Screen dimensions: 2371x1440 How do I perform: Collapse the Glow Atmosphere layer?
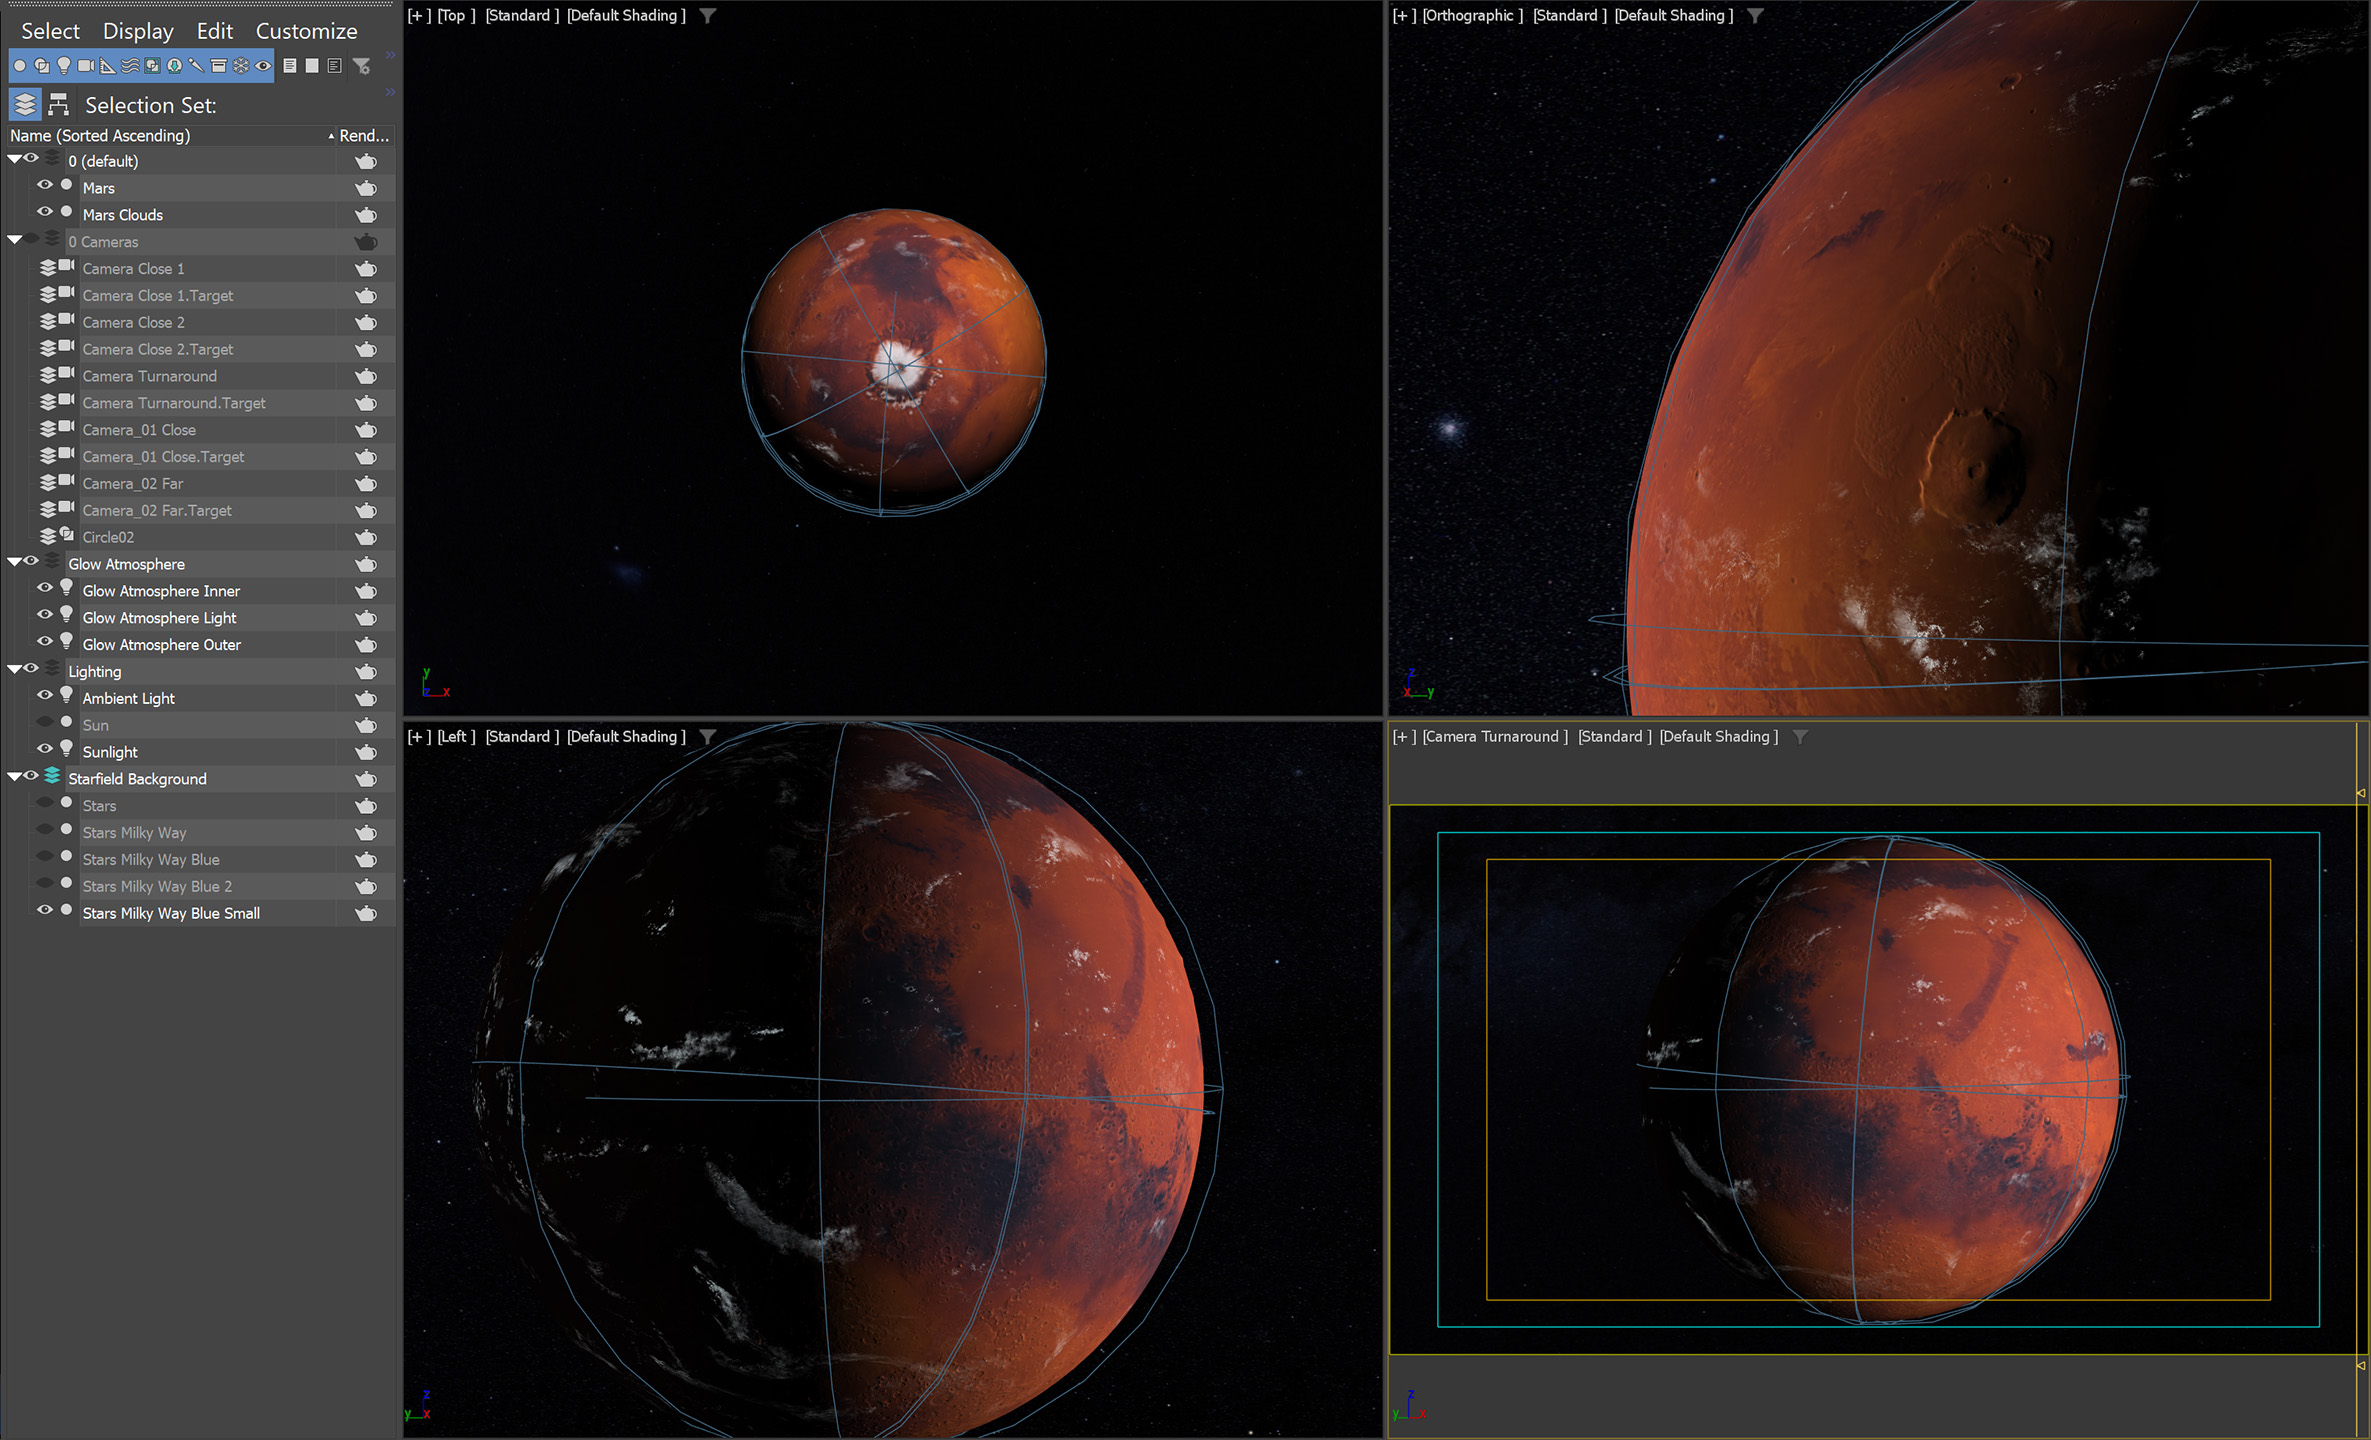[x=14, y=563]
